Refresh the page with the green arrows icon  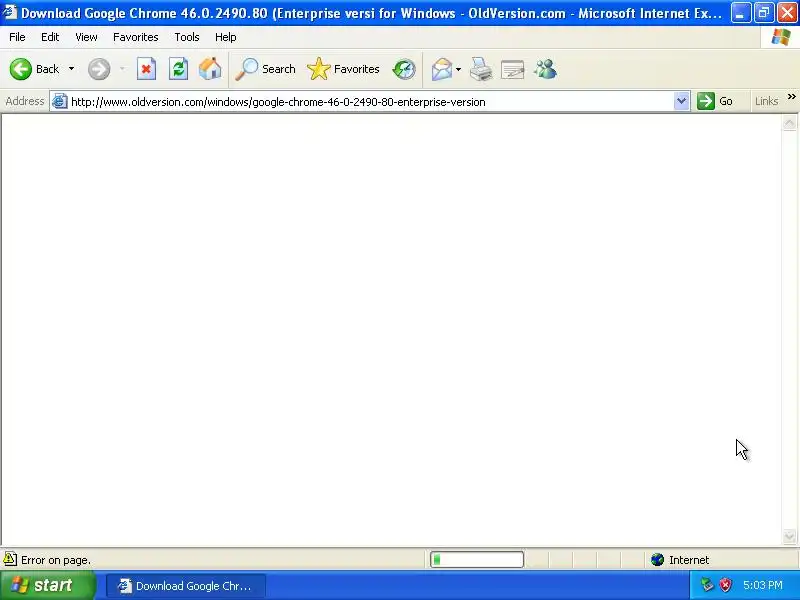(179, 69)
